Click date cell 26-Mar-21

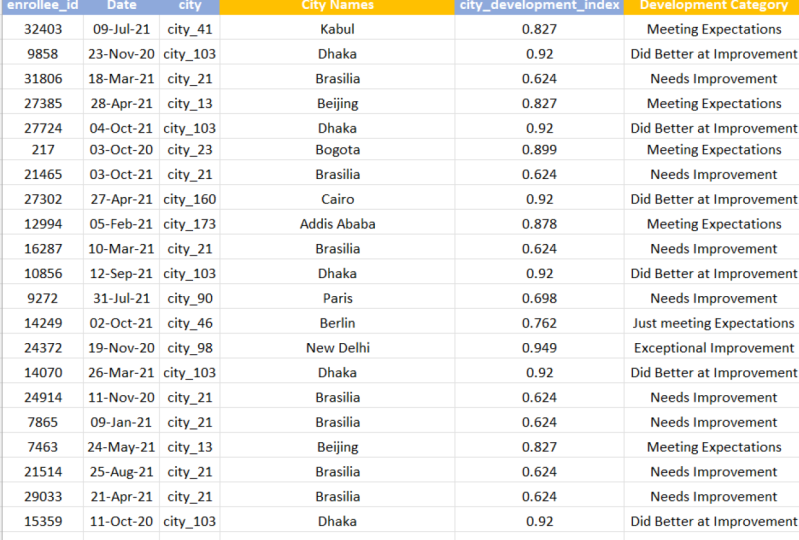122,373
